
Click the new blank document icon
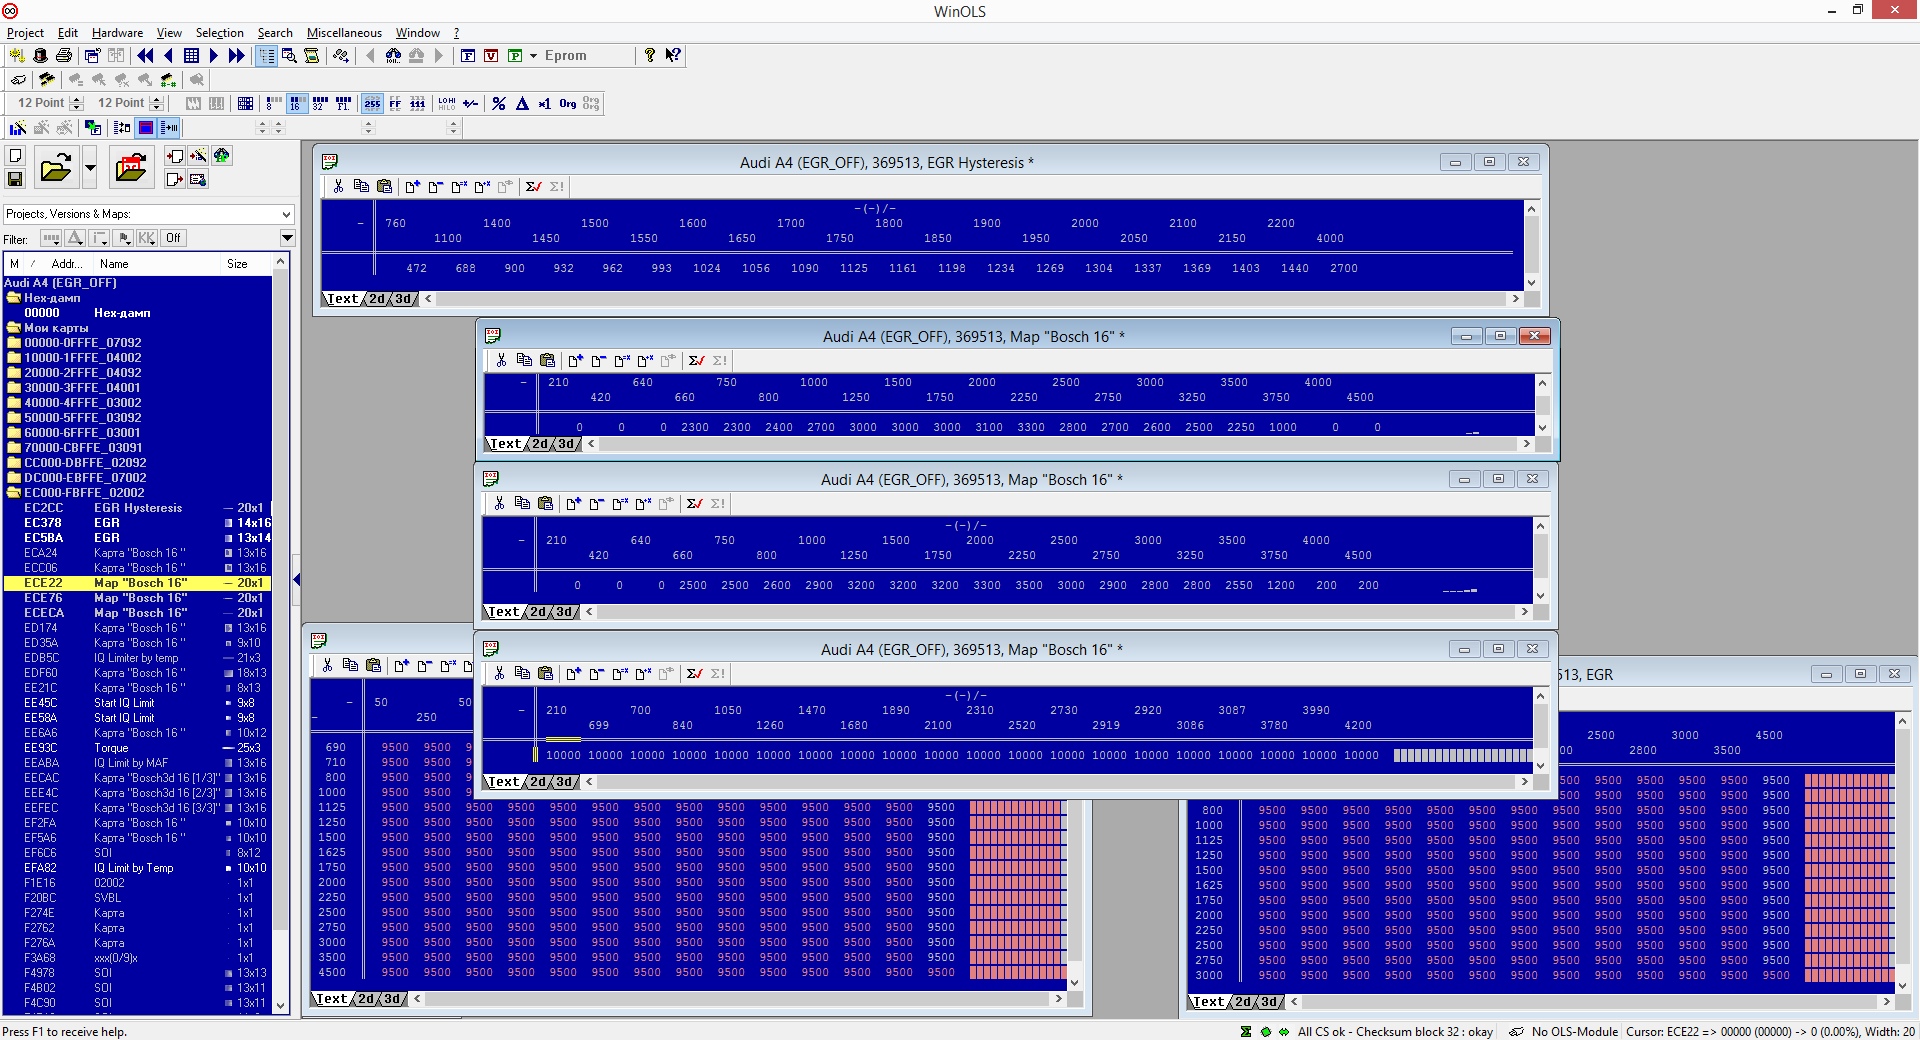[x=15, y=156]
